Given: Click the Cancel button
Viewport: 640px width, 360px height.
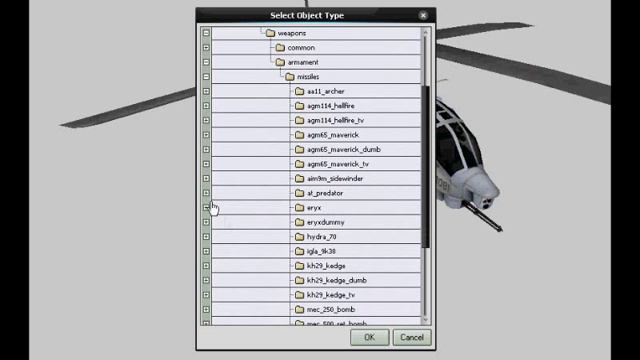Looking at the screenshot, I should click(x=412, y=338).
